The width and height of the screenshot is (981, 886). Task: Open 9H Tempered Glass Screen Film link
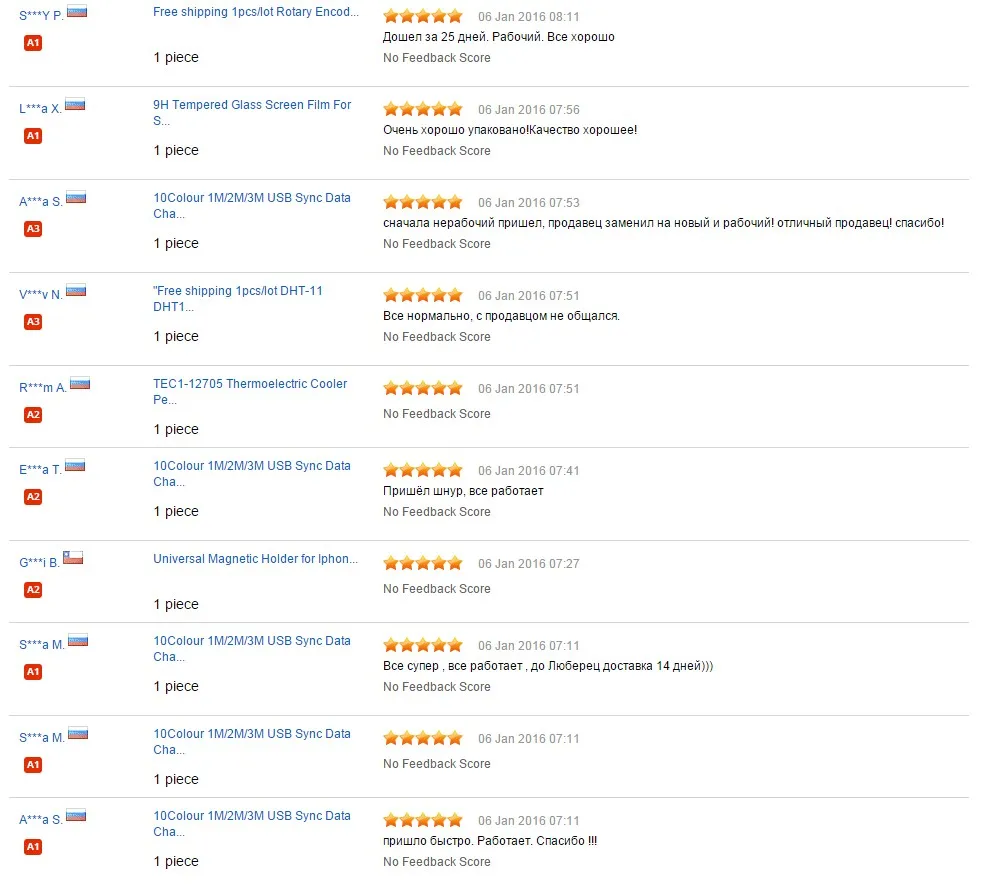click(x=252, y=113)
